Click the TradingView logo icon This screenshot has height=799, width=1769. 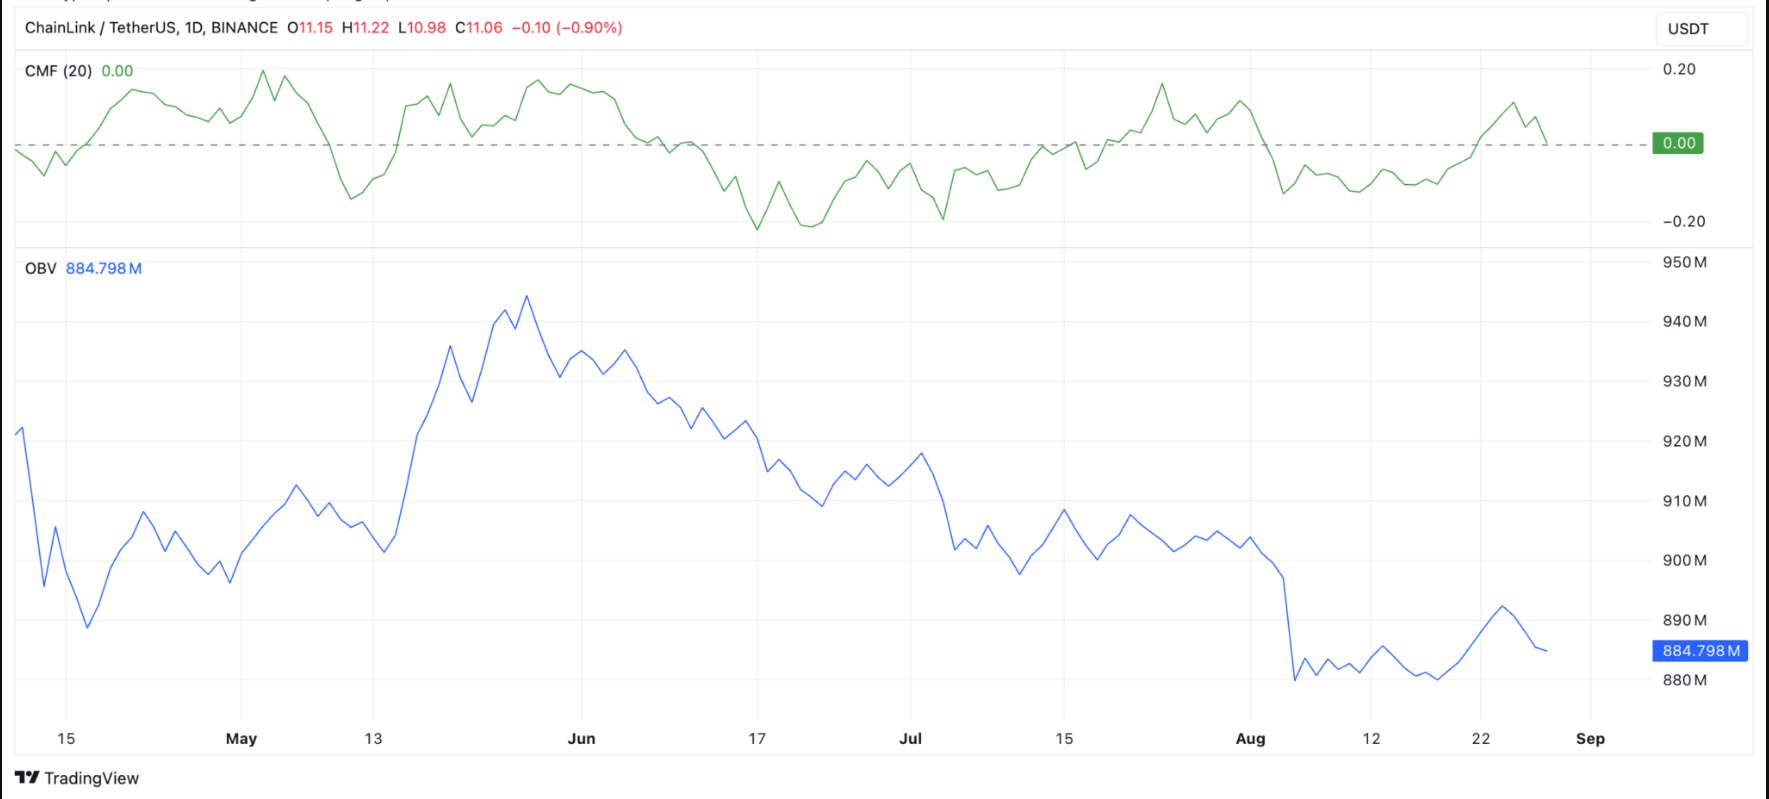click(27, 778)
